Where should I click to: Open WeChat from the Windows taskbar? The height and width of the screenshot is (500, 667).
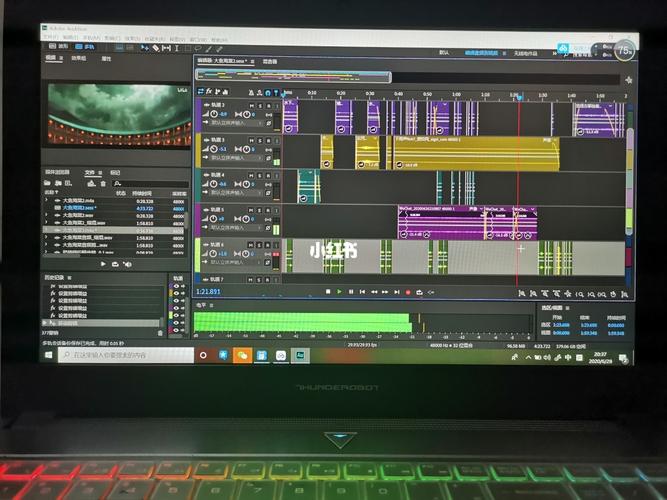pyautogui.click(x=241, y=355)
